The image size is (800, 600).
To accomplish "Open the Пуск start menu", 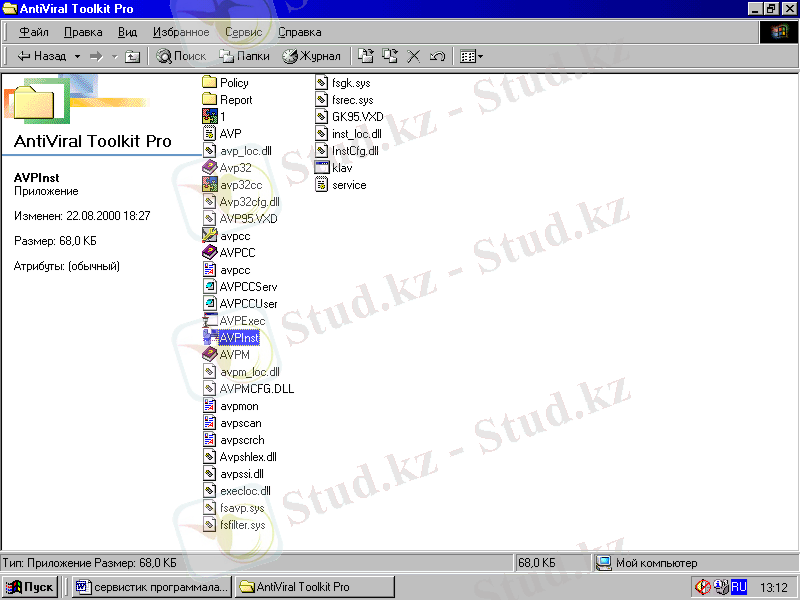I will tap(30, 587).
